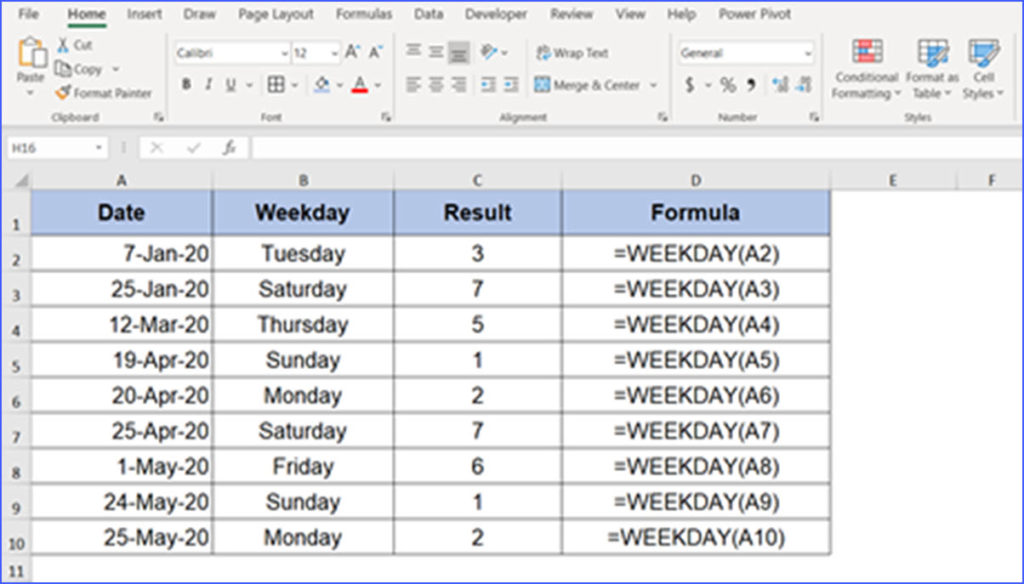Open Conditional Formatting options
The height and width of the screenshot is (584, 1024).
[864, 68]
